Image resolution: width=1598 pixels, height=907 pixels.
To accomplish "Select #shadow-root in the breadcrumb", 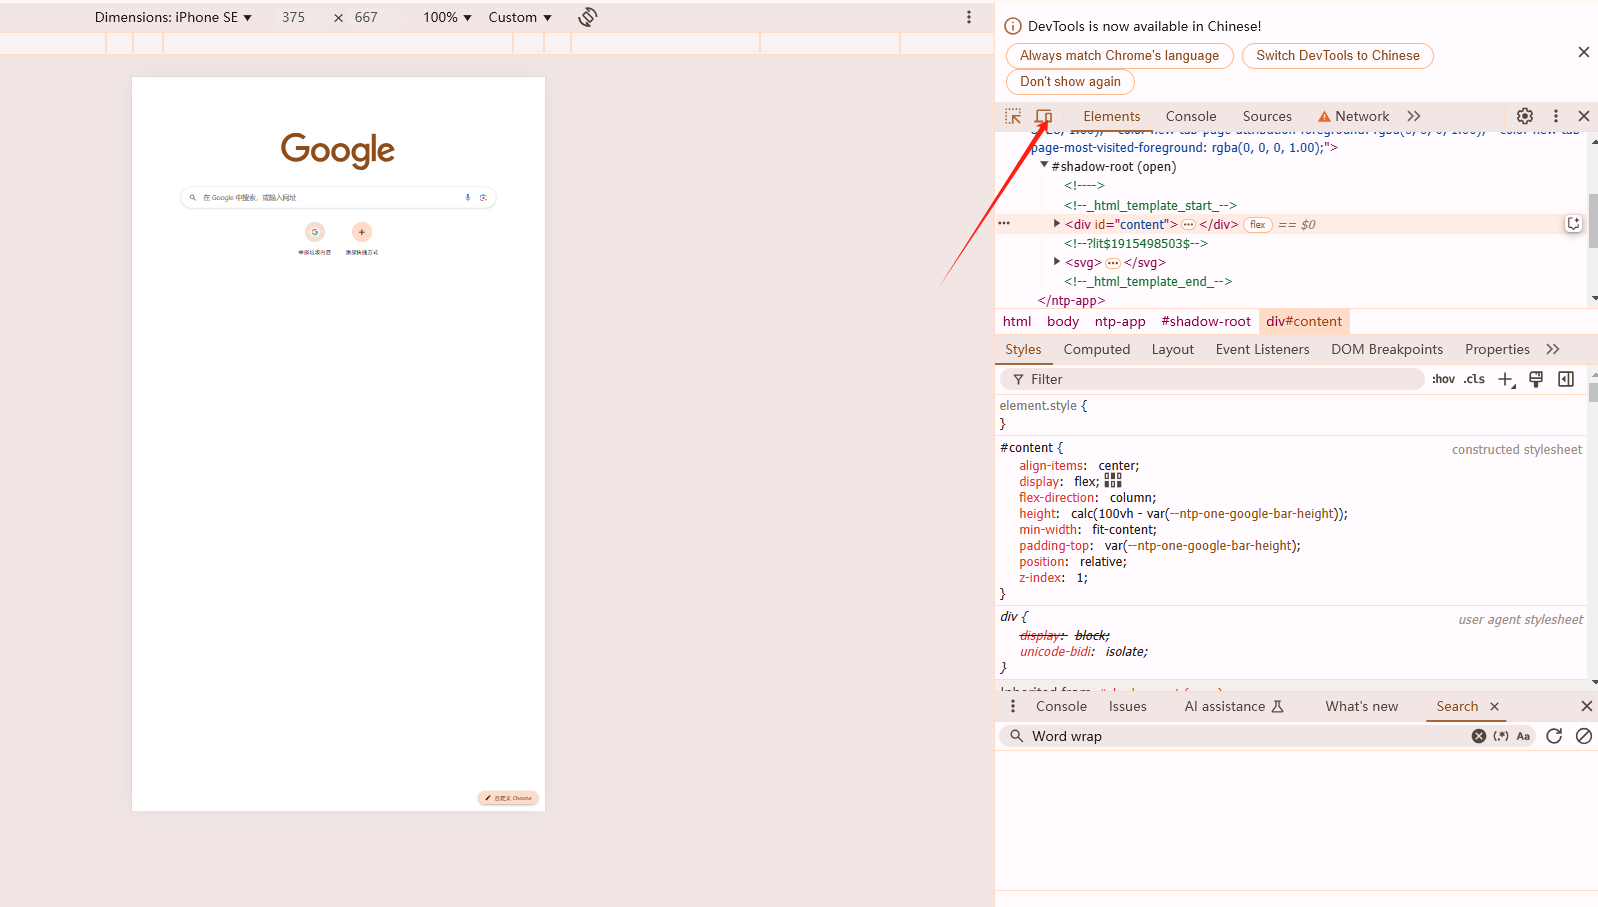I will 1205,321.
